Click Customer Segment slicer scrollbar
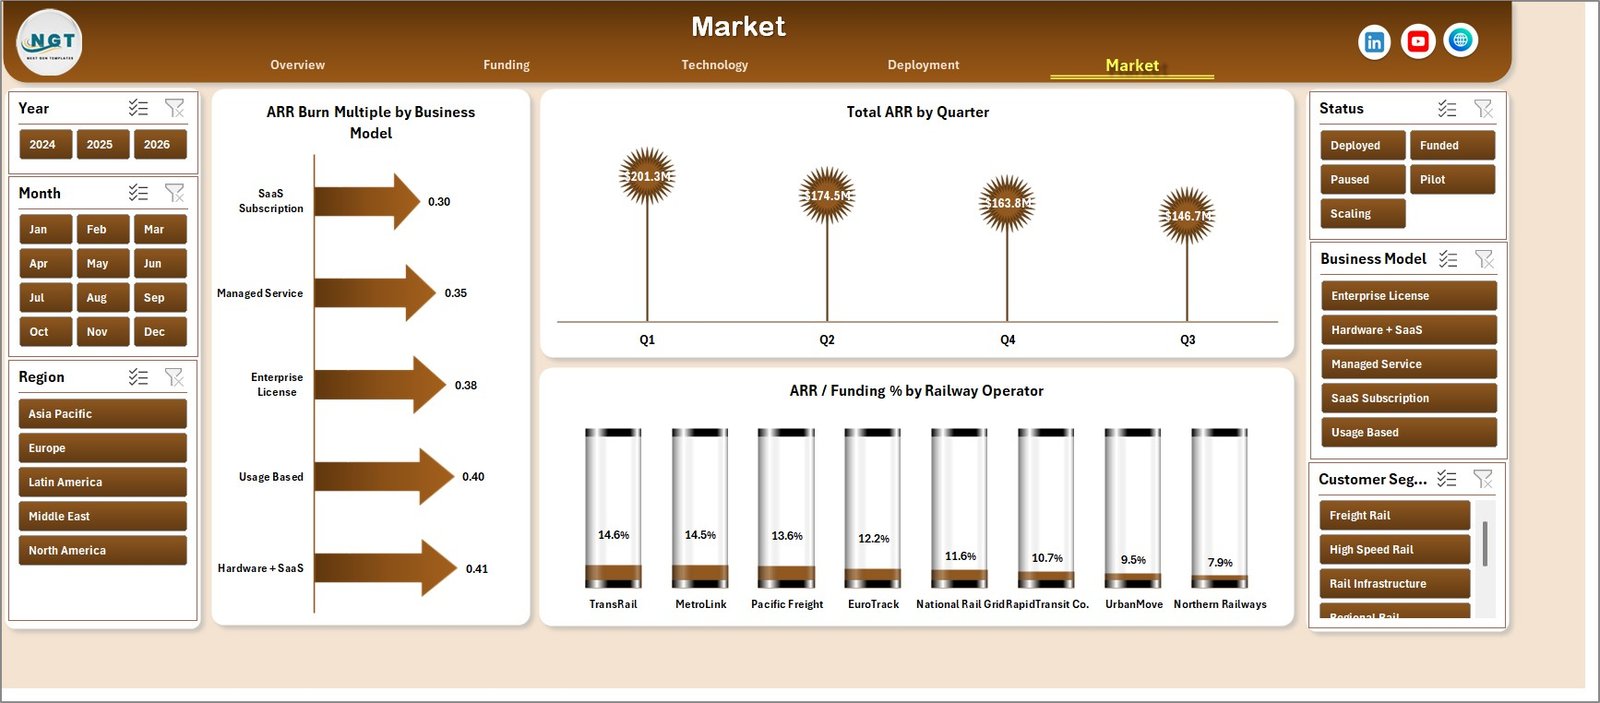Viewport: 1600px width, 703px height. tap(1485, 544)
